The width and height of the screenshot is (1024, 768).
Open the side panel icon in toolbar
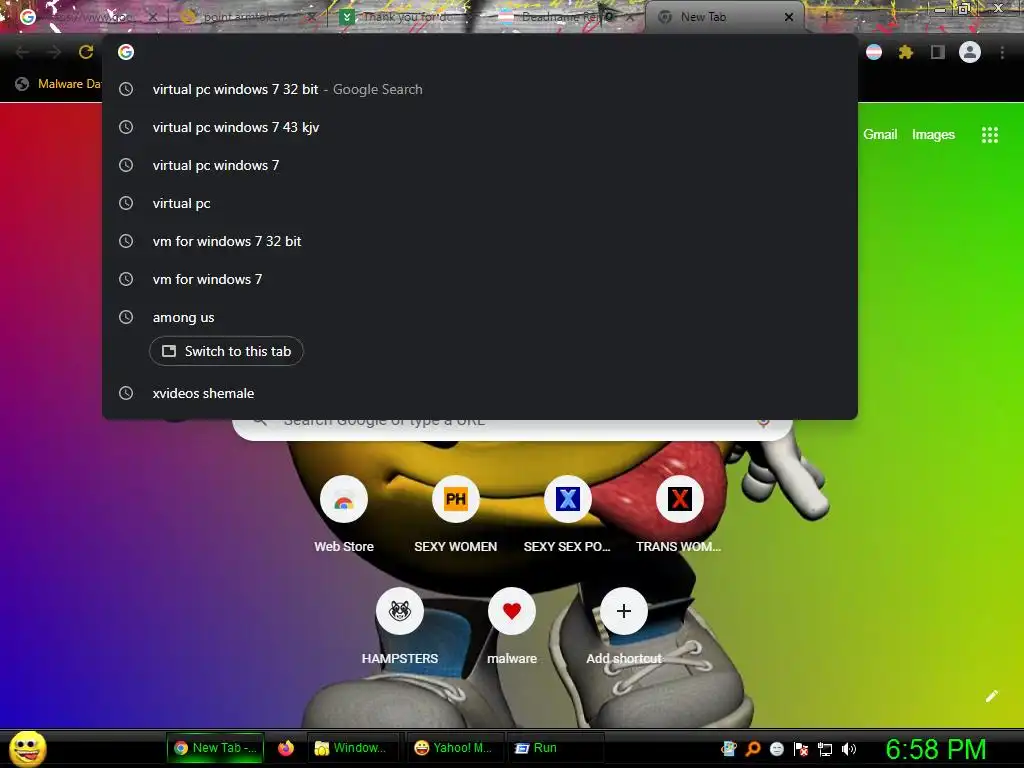pyautogui.click(x=938, y=52)
